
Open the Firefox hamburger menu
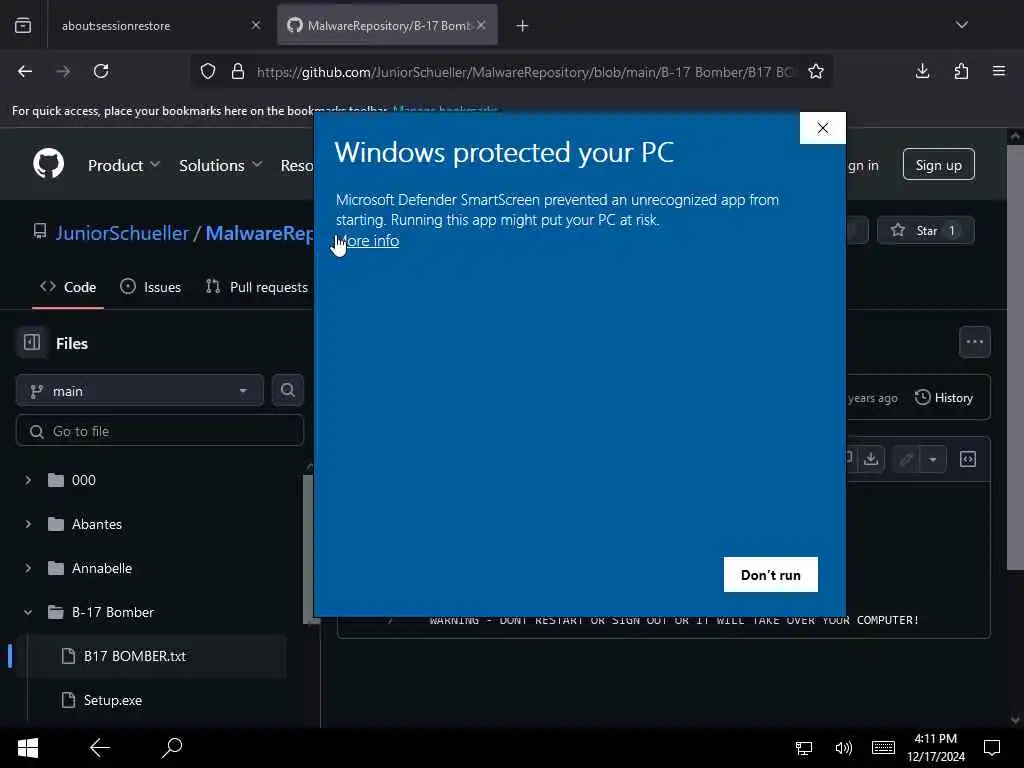(x=999, y=71)
